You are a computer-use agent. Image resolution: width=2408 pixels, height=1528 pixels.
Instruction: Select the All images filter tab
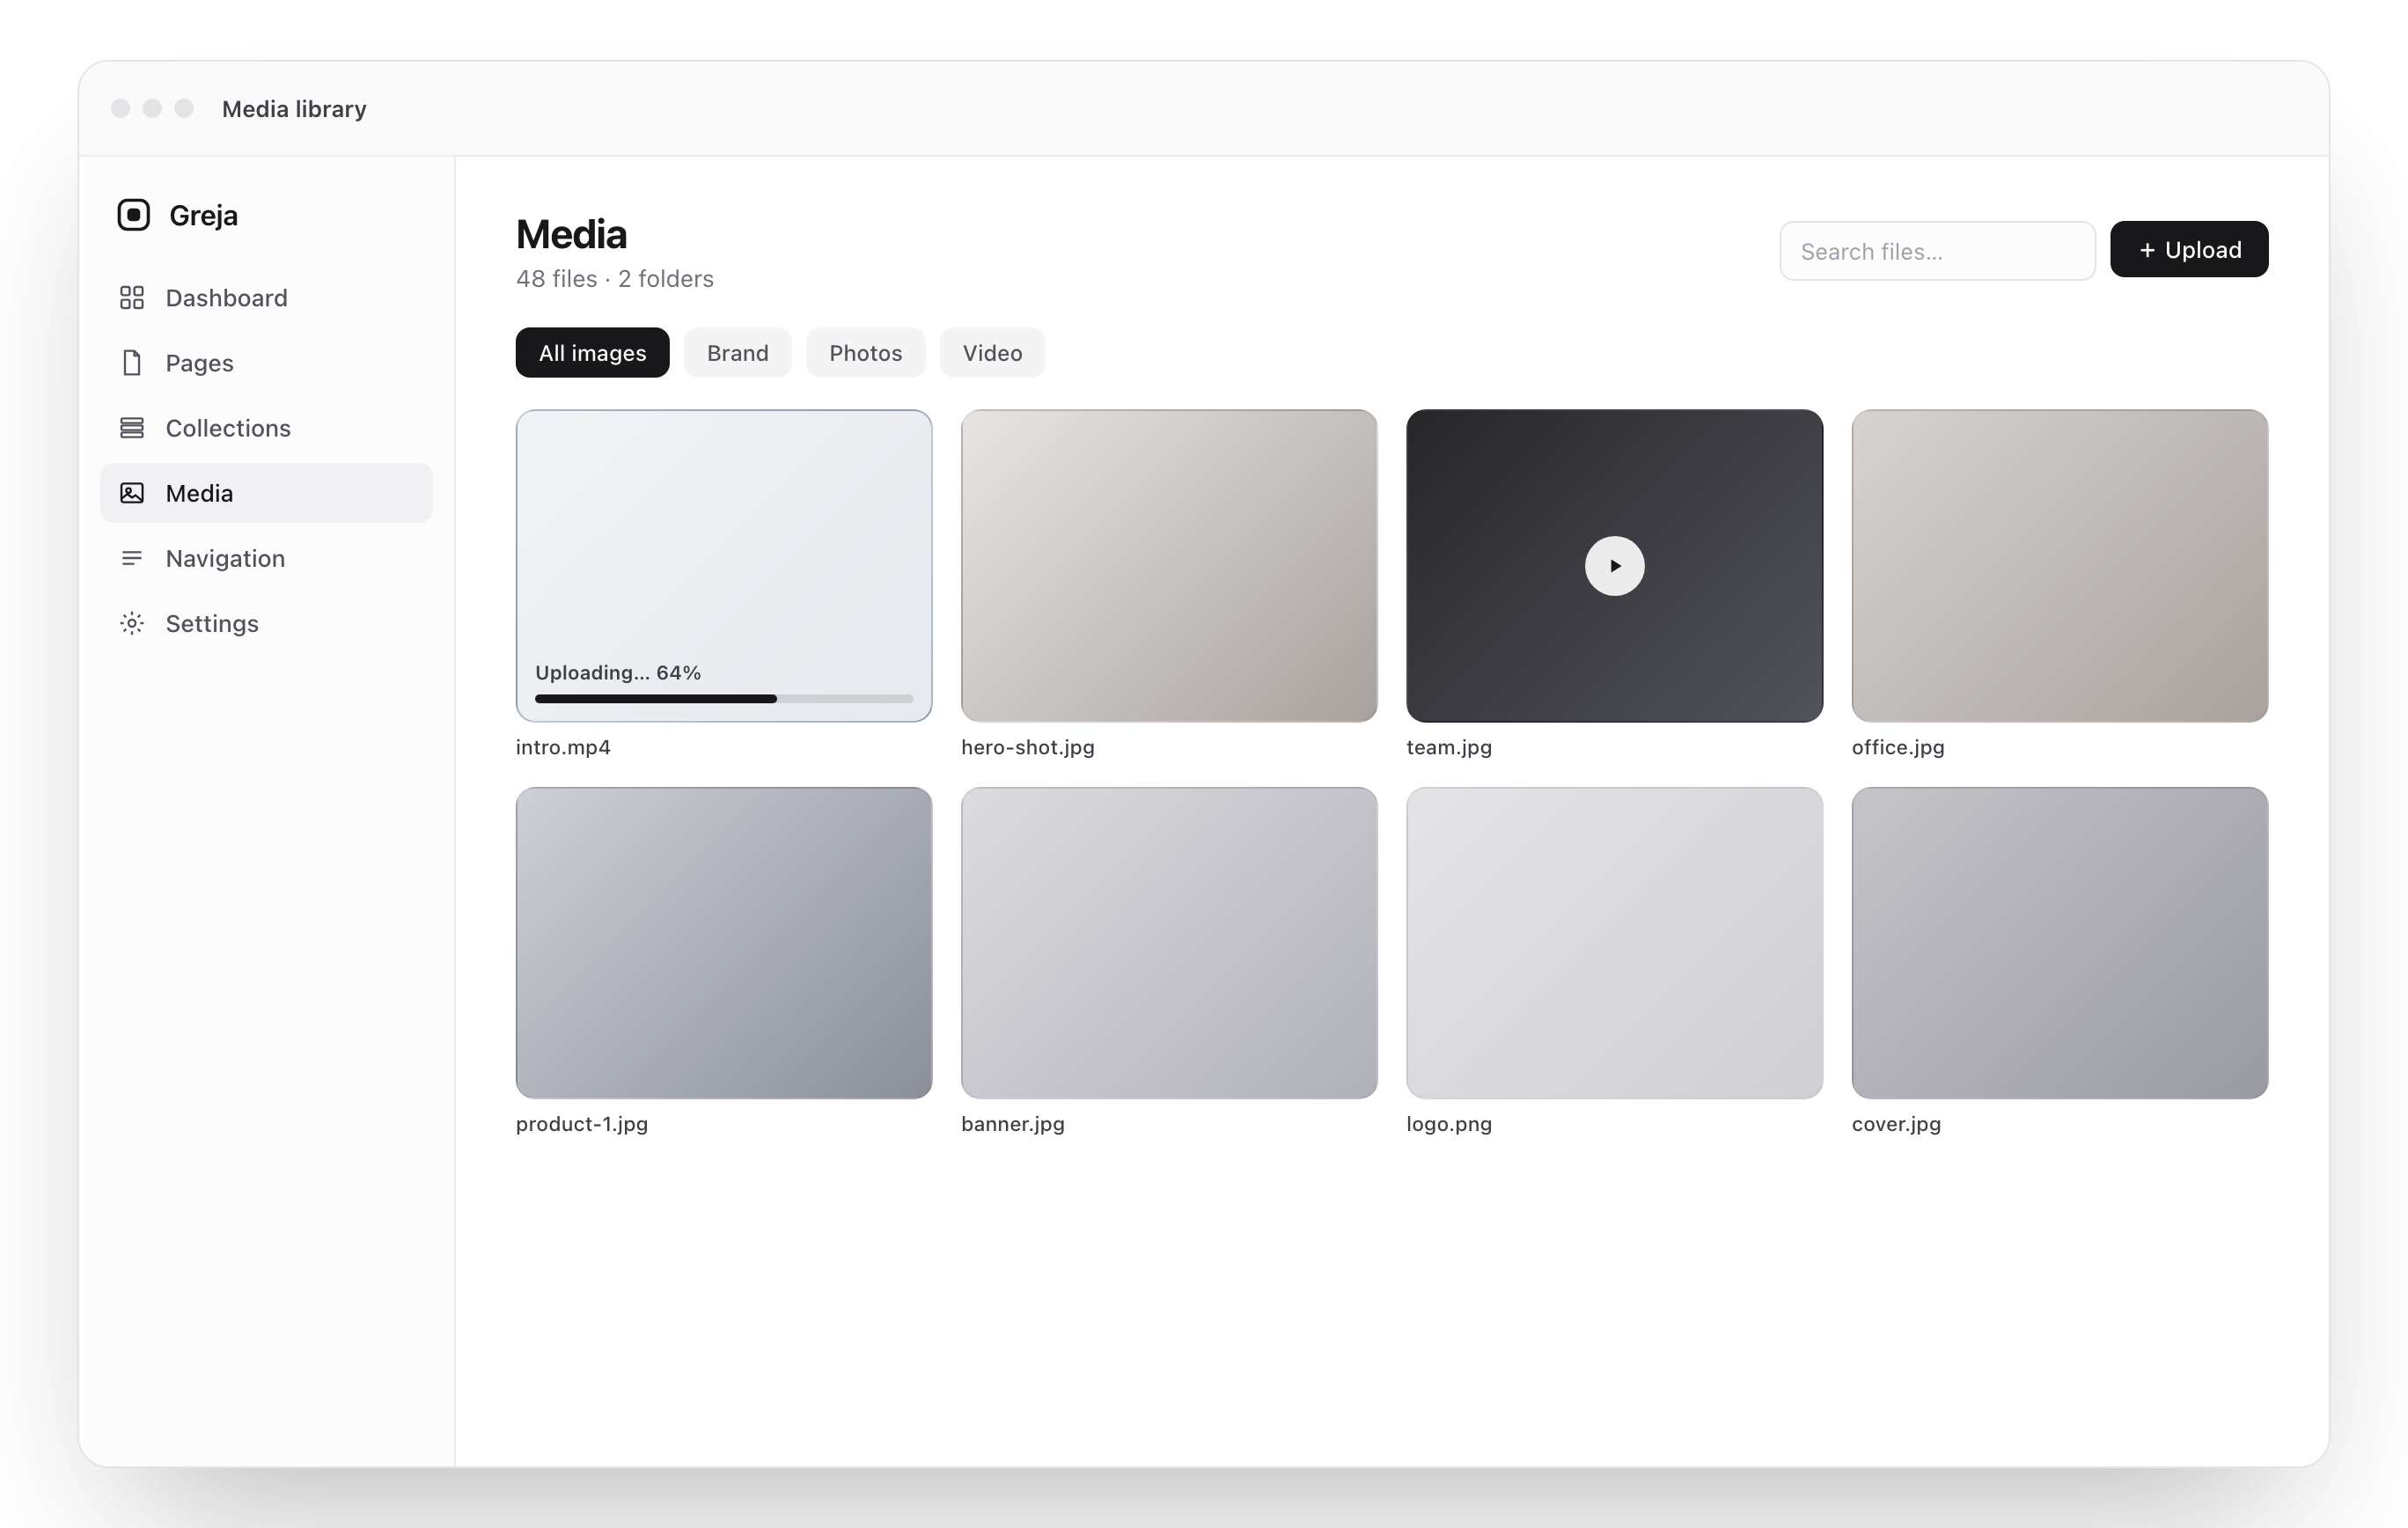pyautogui.click(x=592, y=353)
